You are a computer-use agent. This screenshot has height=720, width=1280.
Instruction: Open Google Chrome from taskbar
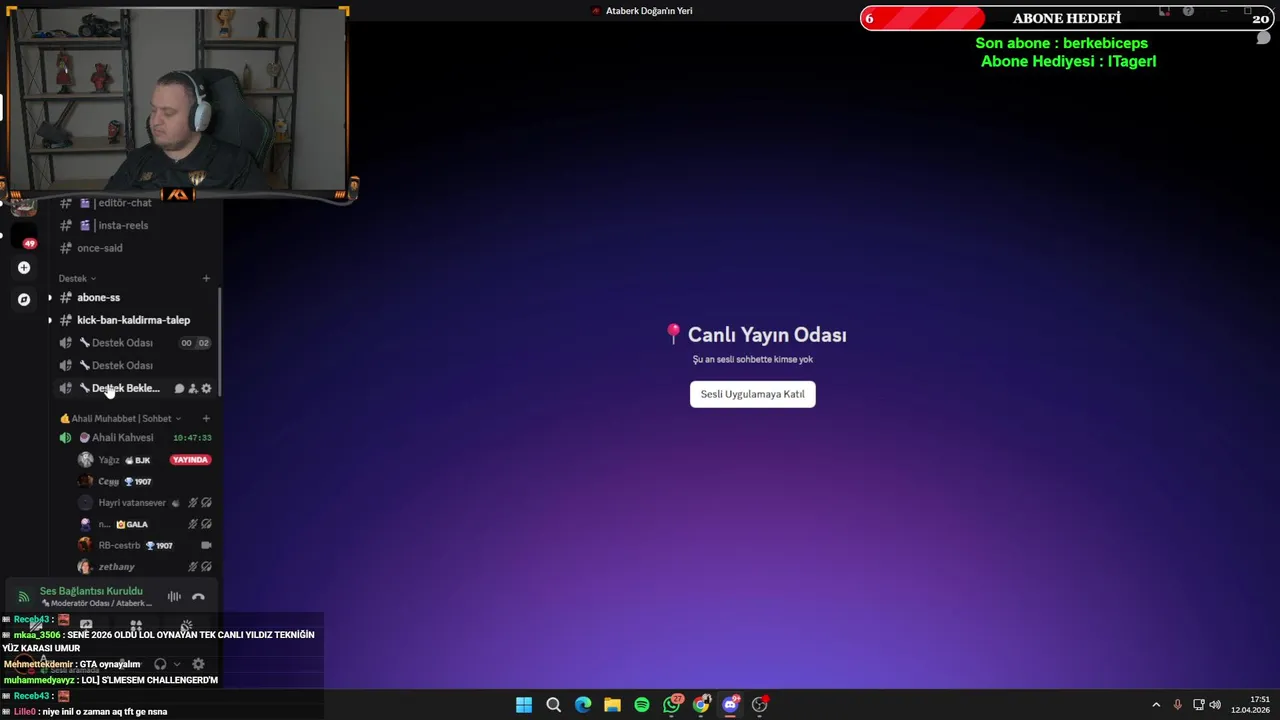[x=701, y=705]
